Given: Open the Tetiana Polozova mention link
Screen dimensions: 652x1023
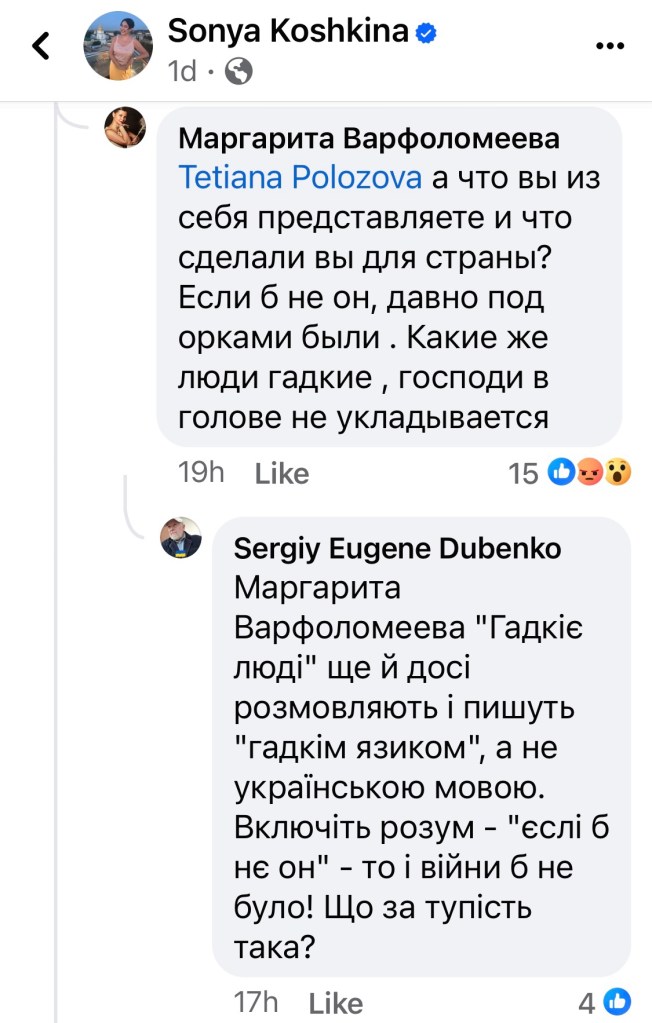Looking at the screenshot, I should click(301, 177).
